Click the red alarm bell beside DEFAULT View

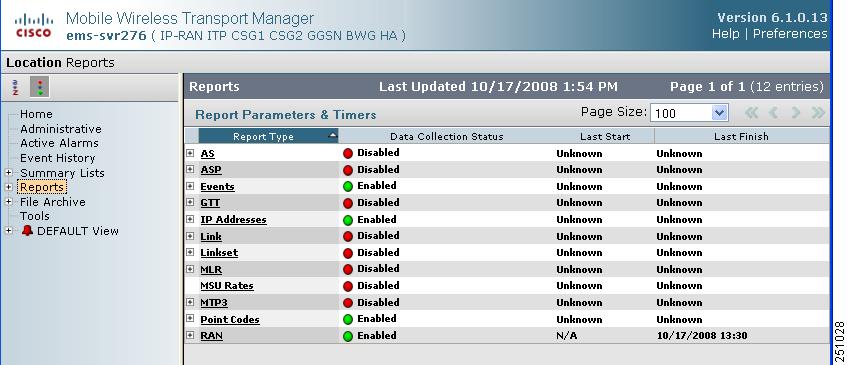tap(27, 231)
